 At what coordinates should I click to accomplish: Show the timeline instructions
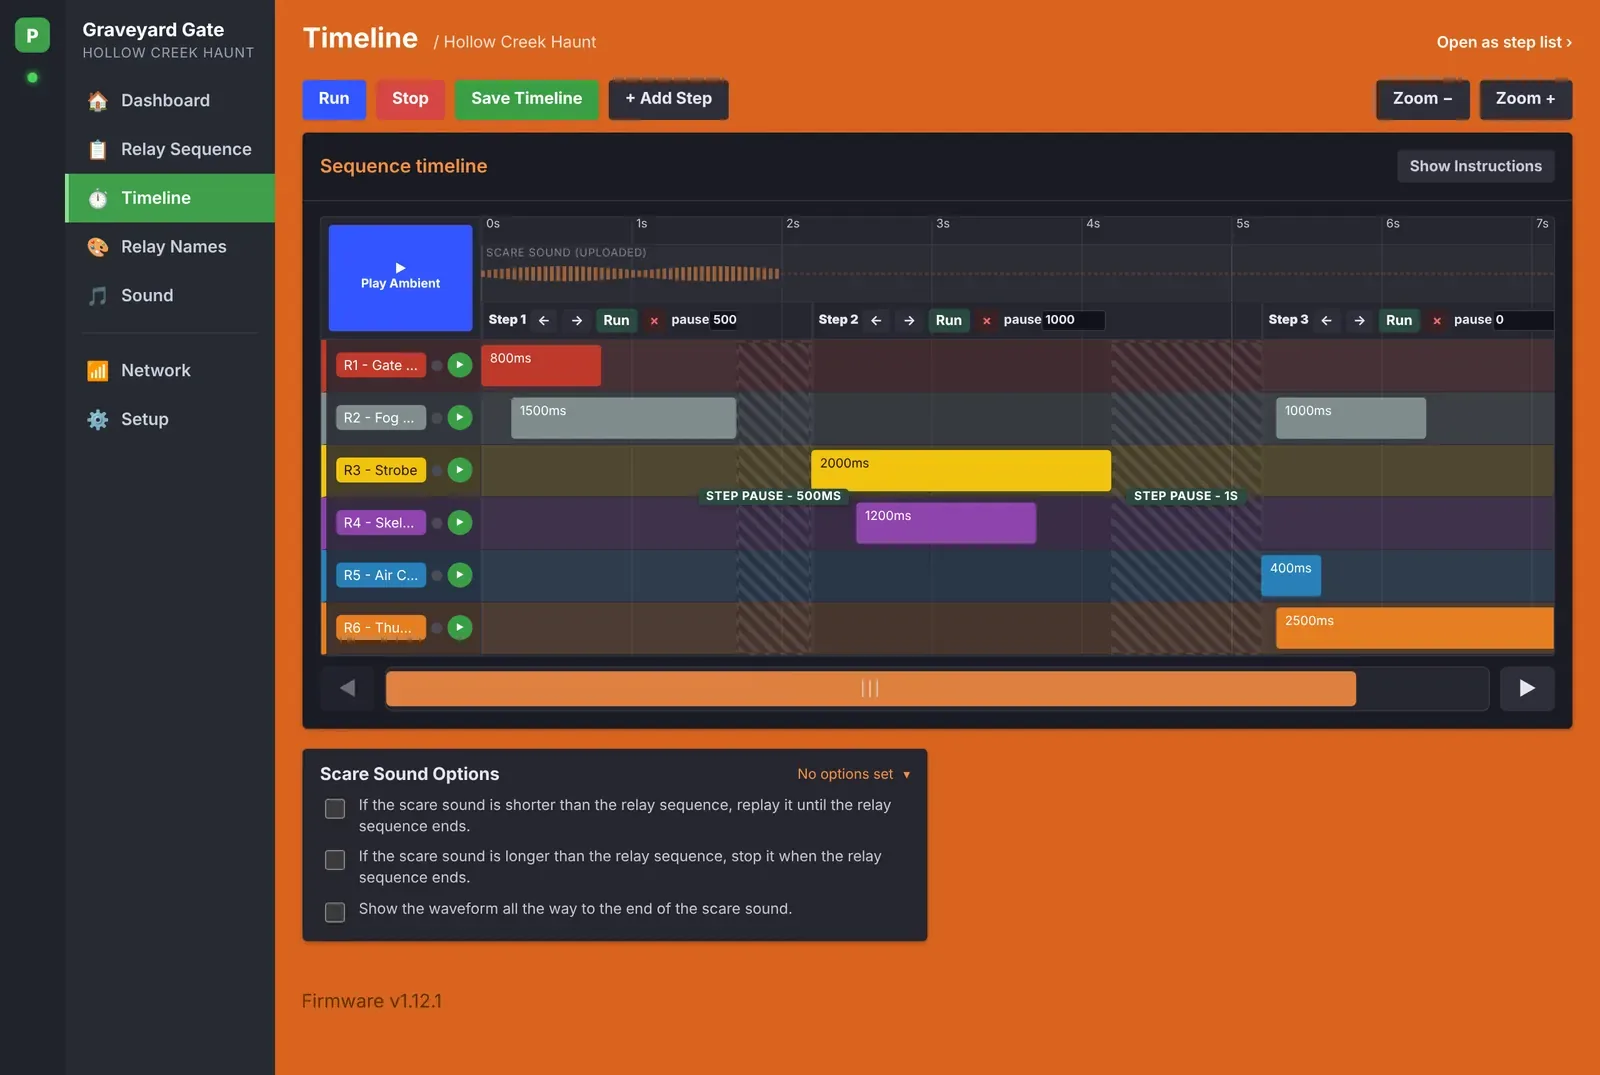coord(1475,166)
